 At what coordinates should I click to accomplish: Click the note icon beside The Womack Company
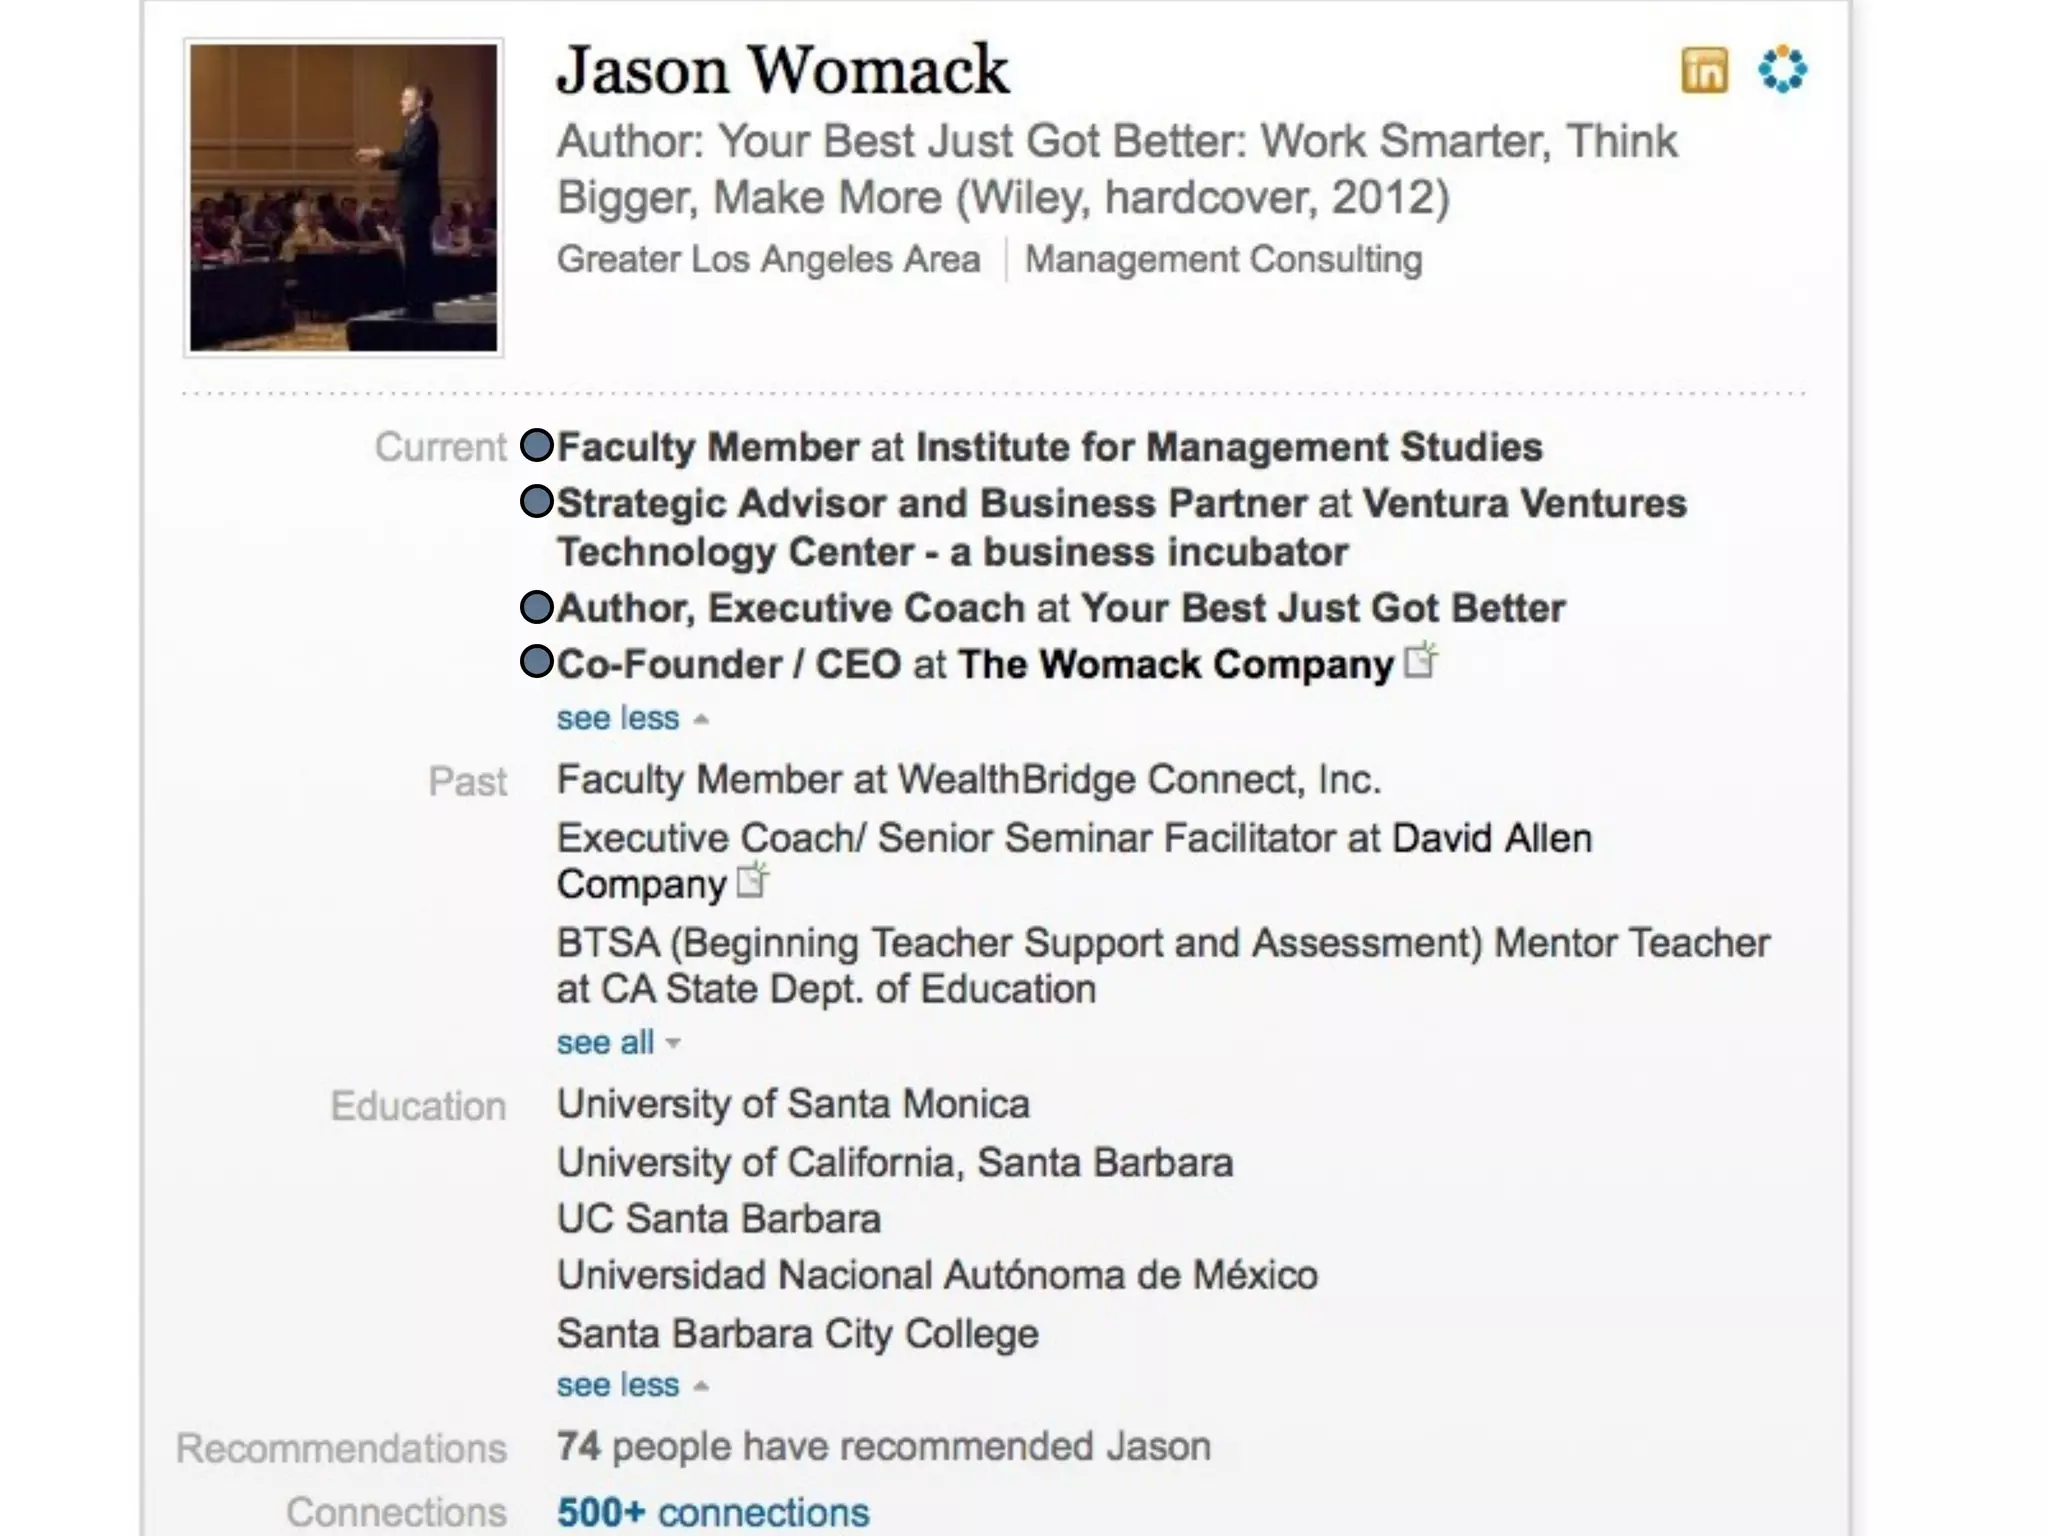[1420, 661]
